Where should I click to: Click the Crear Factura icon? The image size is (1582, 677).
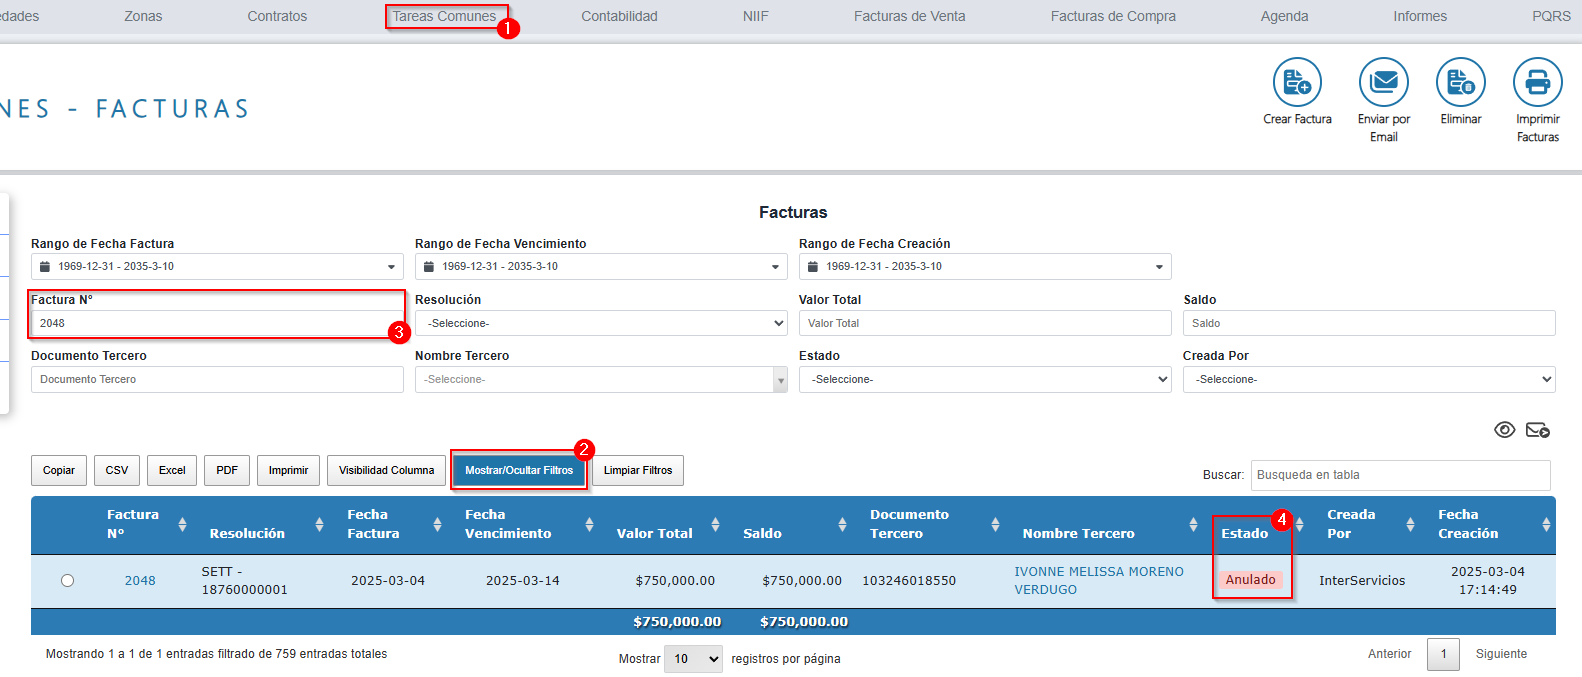pyautogui.click(x=1297, y=83)
